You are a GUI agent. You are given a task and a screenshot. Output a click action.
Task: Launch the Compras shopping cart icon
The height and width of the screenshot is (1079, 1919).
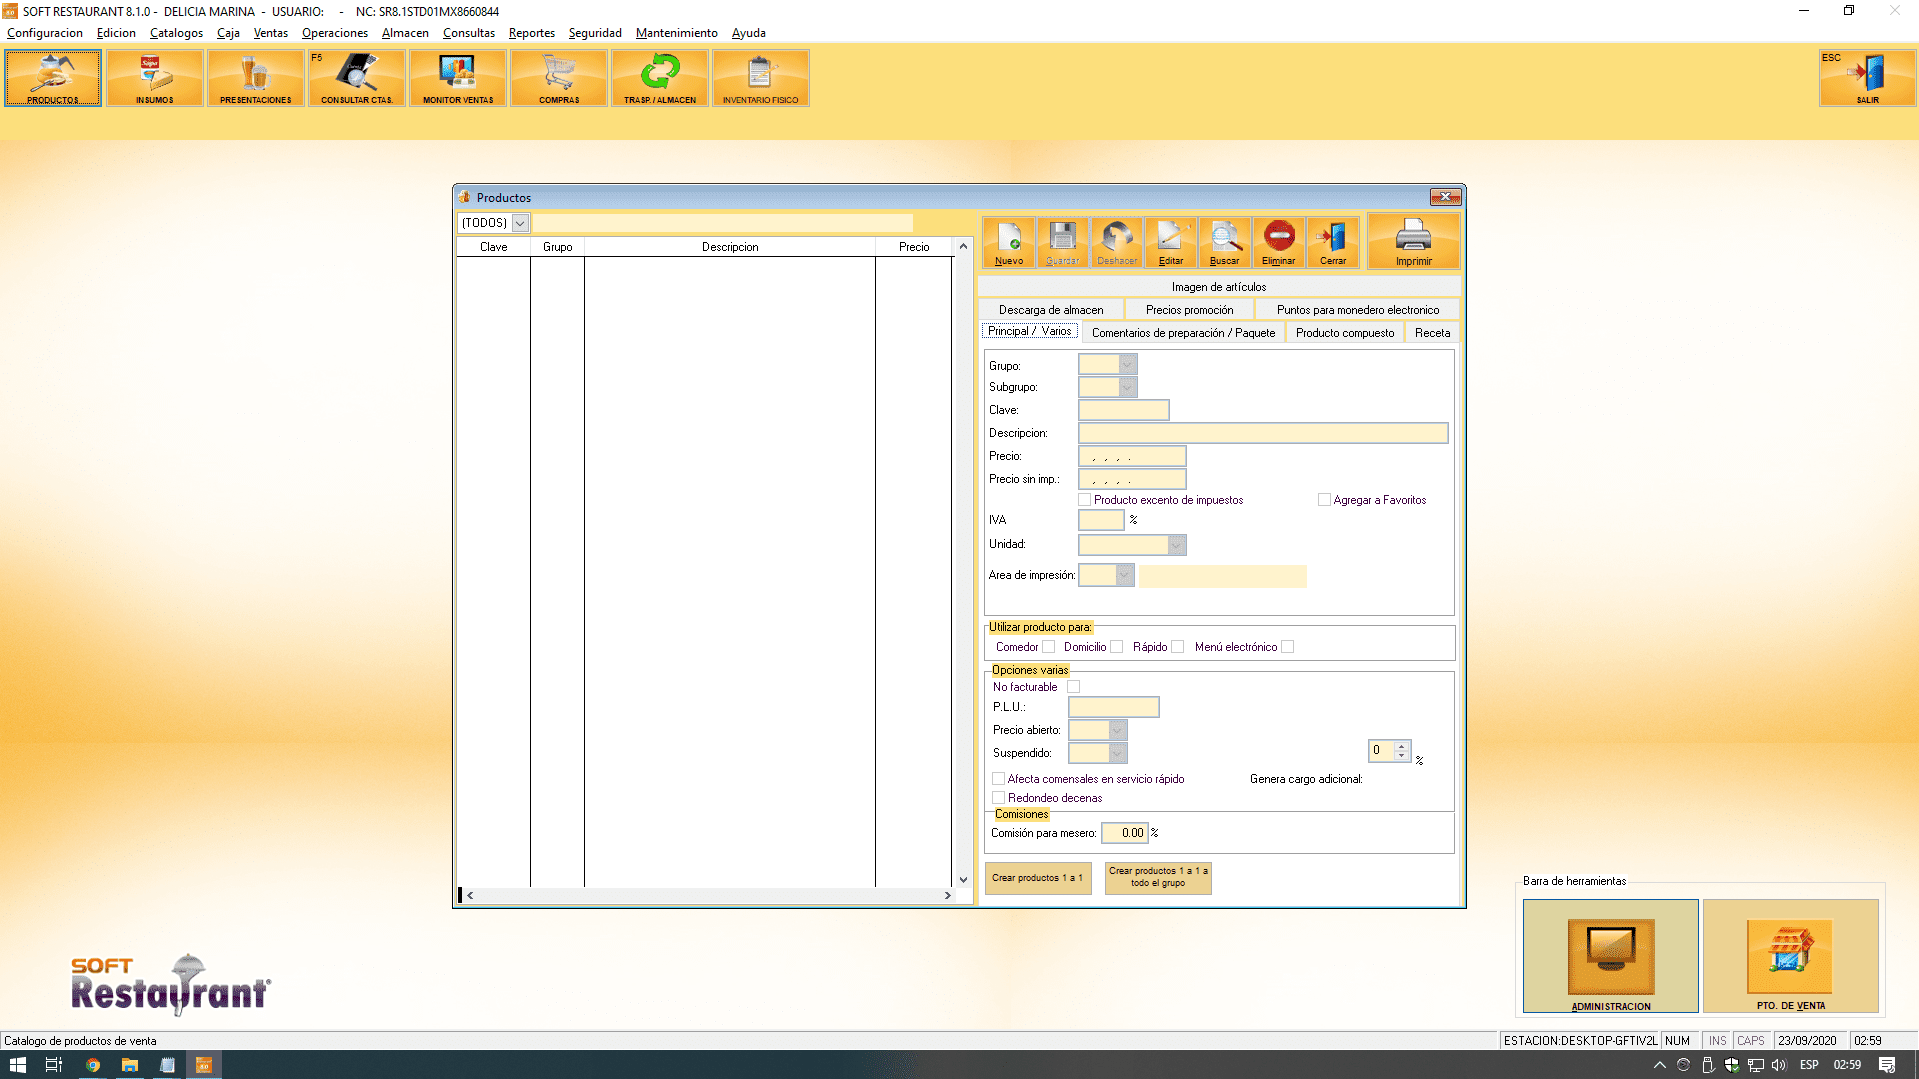(x=559, y=78)
